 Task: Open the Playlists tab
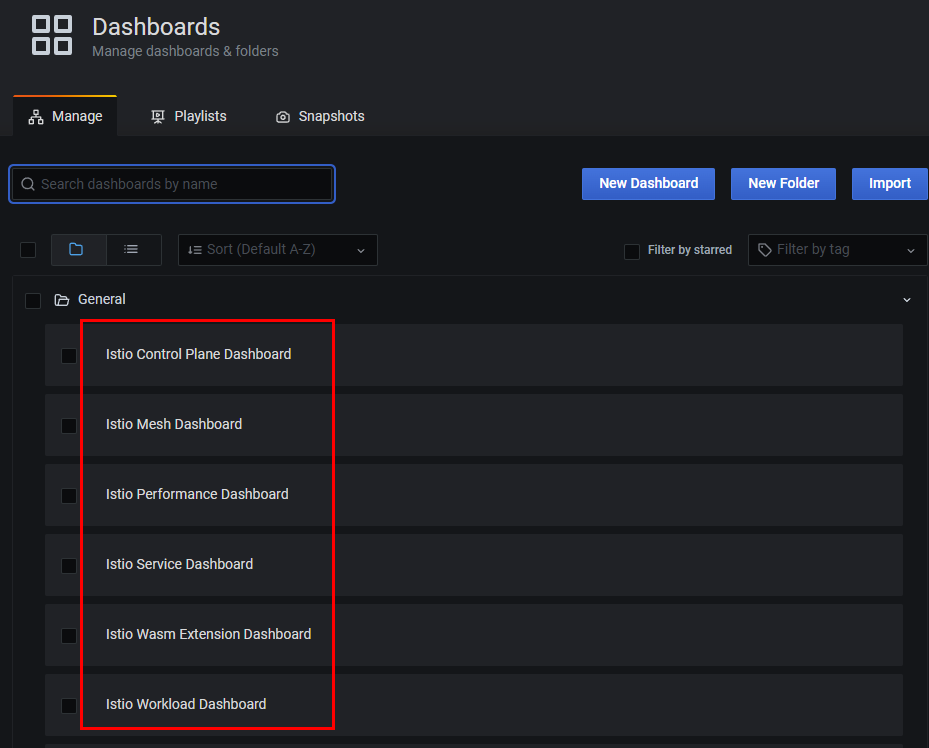pyautogui.click(x=189, y=116)
